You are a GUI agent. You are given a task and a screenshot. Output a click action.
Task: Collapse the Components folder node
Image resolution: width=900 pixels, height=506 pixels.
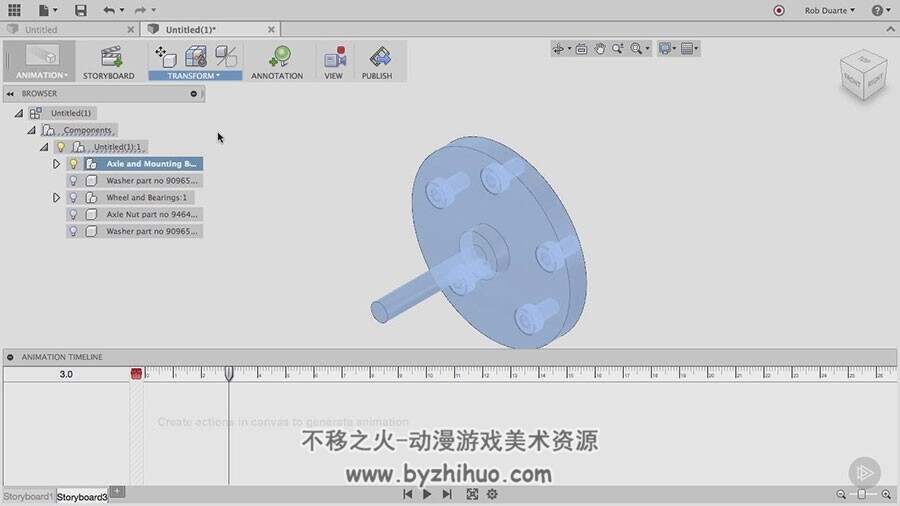point(32,131)
